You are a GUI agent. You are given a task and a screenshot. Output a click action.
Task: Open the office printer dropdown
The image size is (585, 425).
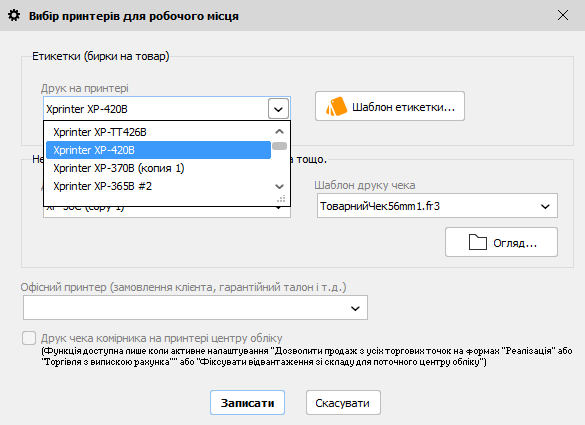(x=195, y=307)
